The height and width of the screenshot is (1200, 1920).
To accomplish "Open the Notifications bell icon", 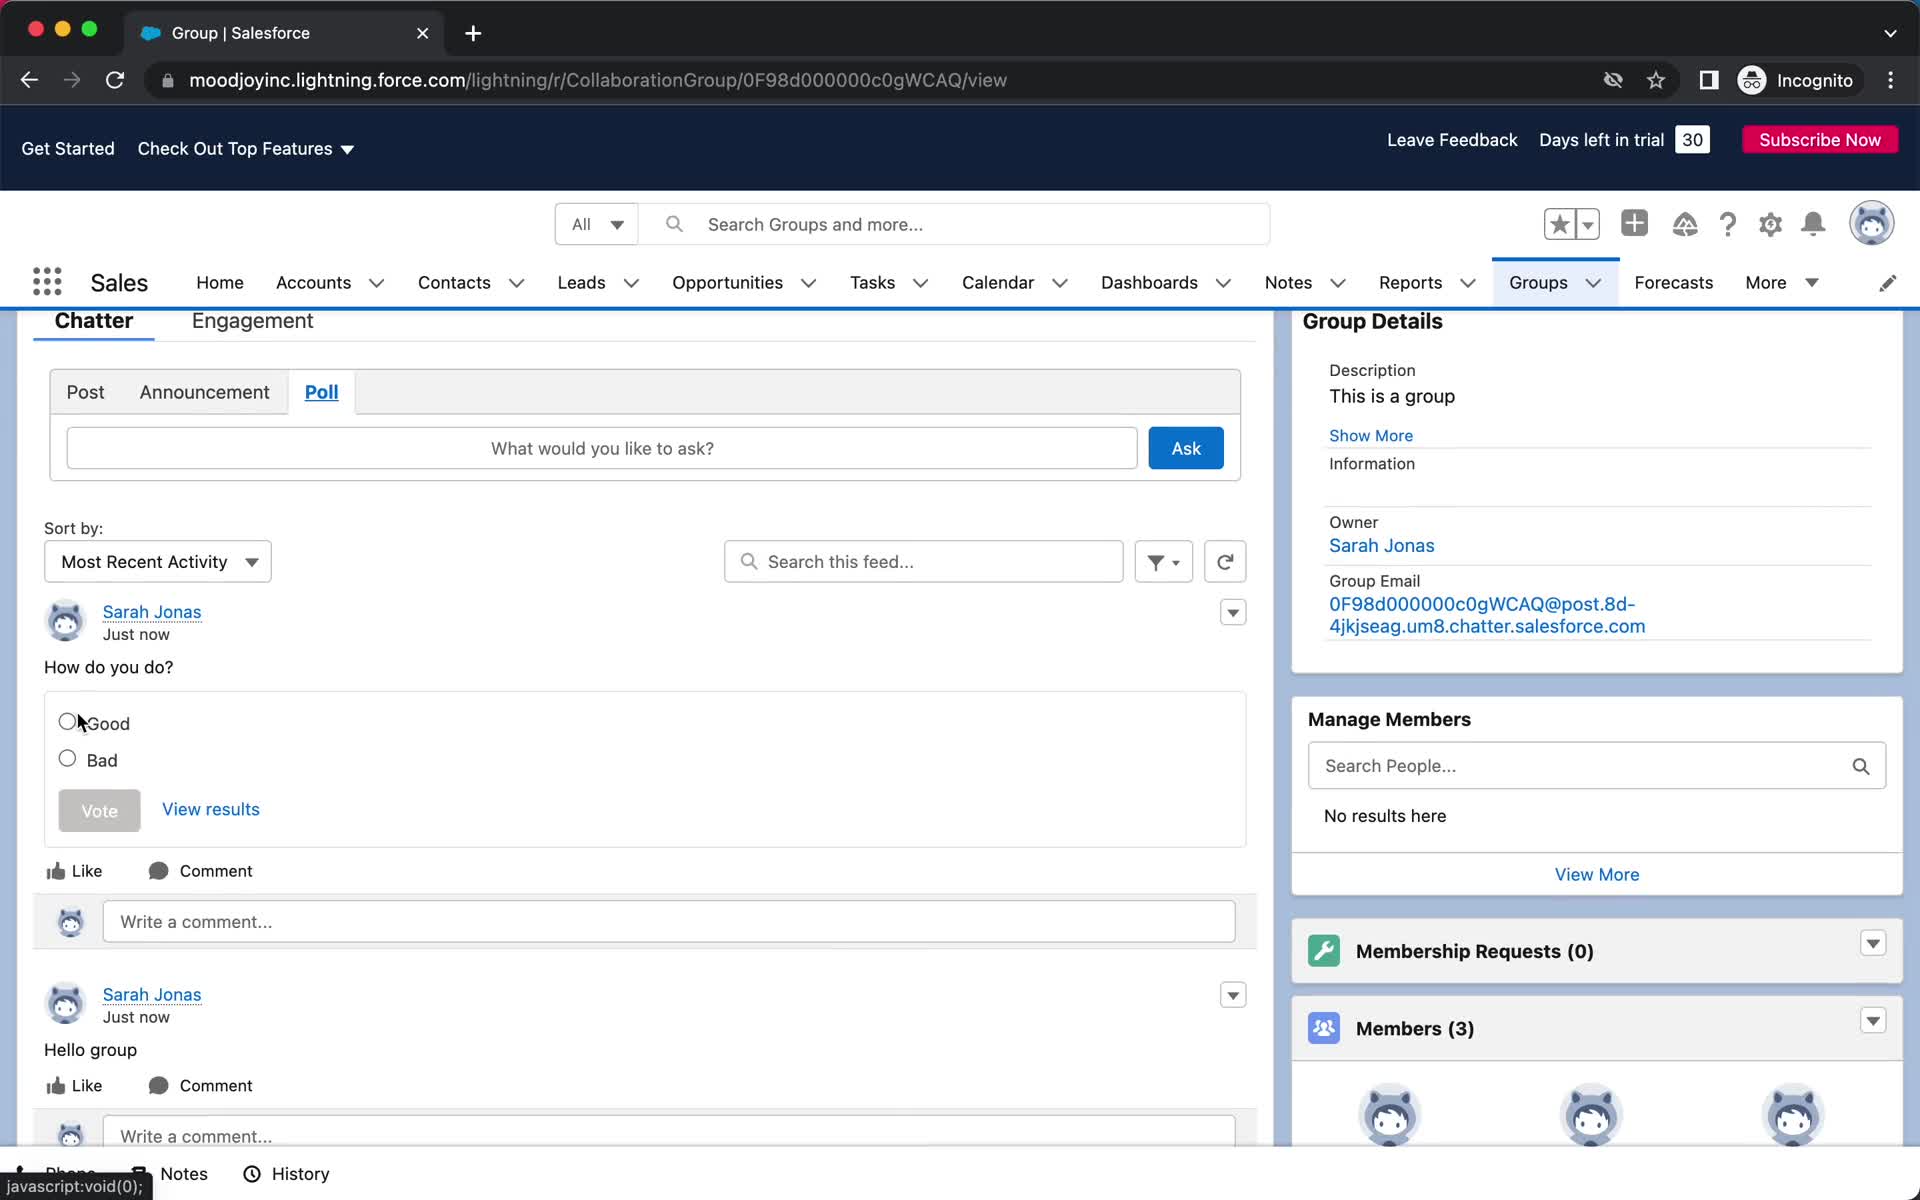I will pos(1813,224).
